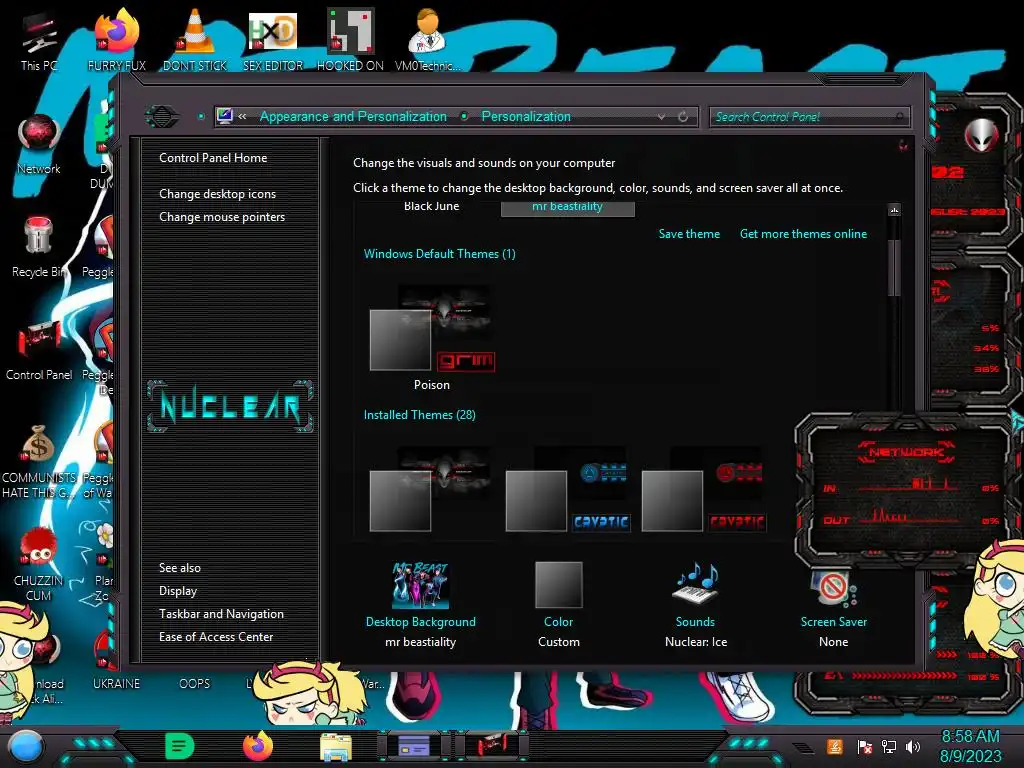
Task: Open Display in See also
Action: [x=178, y=591]
